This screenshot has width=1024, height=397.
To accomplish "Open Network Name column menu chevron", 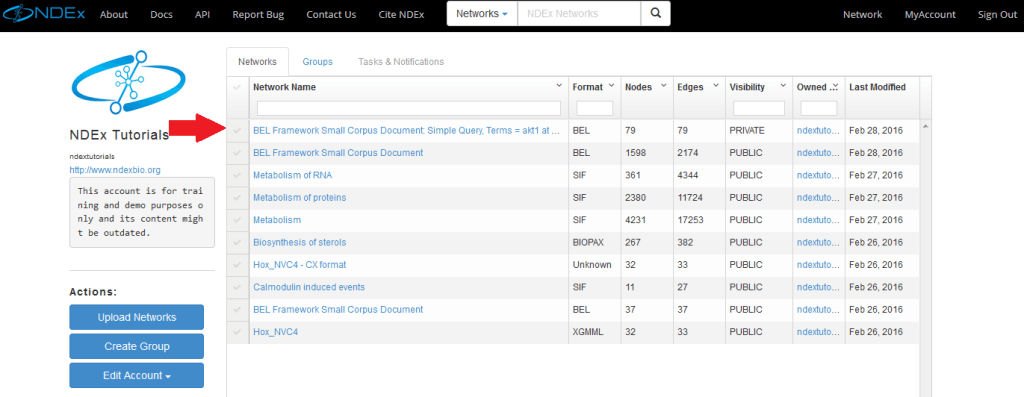I will pos(559,86).
